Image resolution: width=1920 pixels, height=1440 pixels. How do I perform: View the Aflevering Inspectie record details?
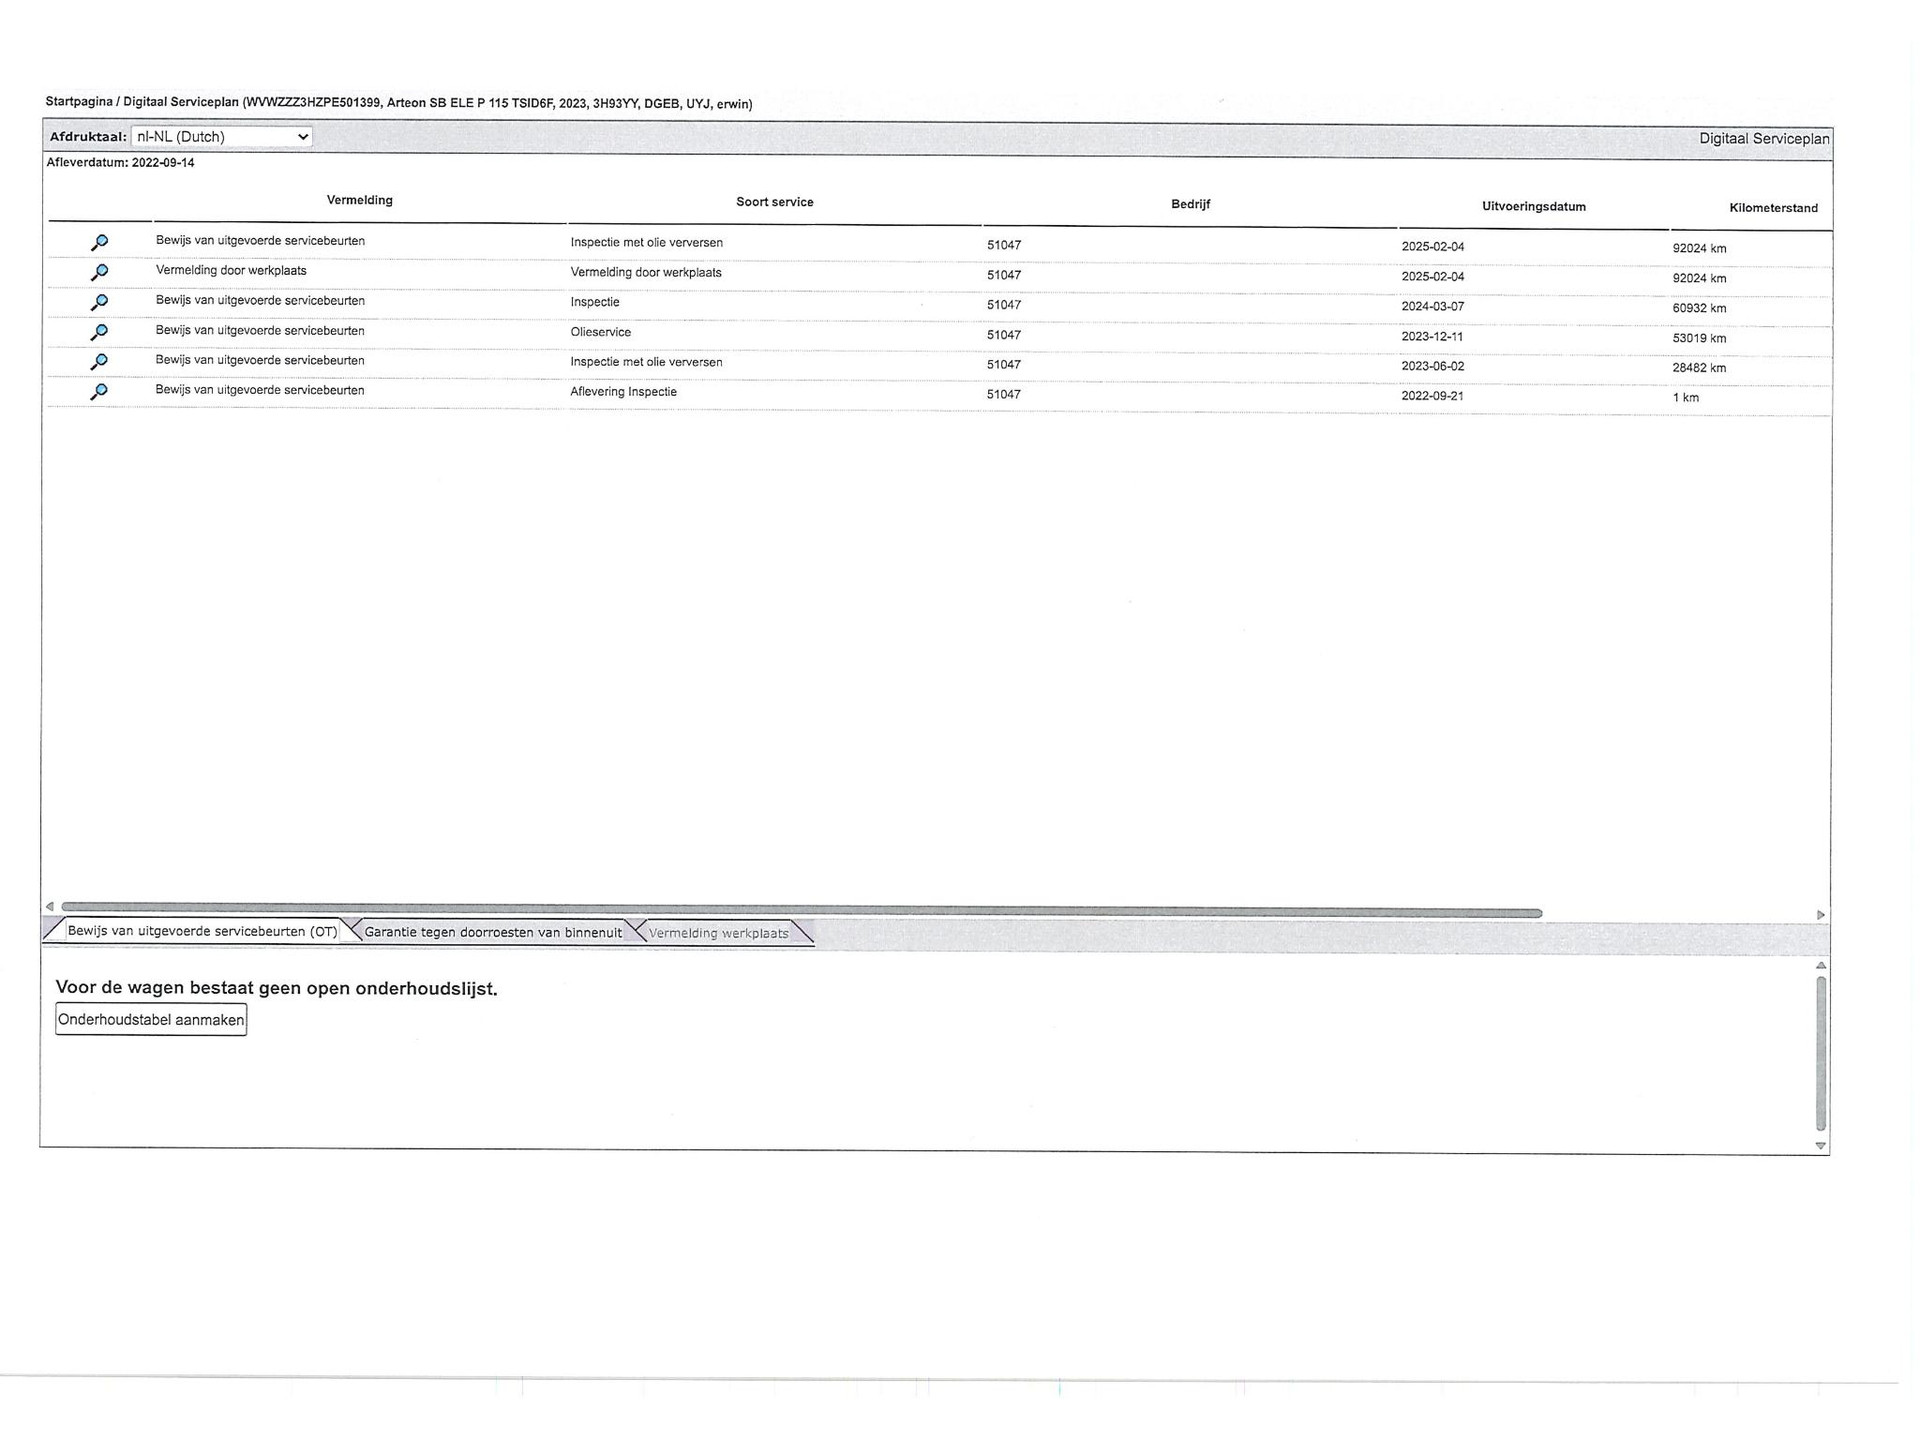pyautogui.click(x=99, y=392)
